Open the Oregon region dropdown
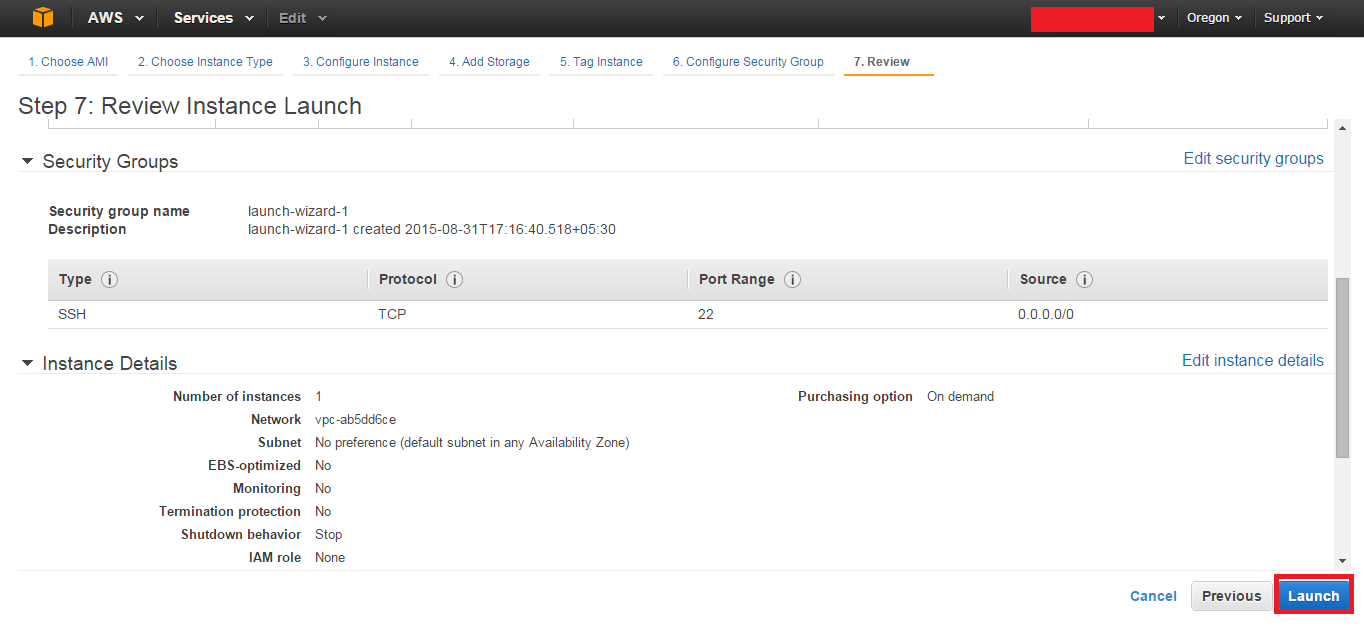The image size is (1364, 633). pos(1214,18)
